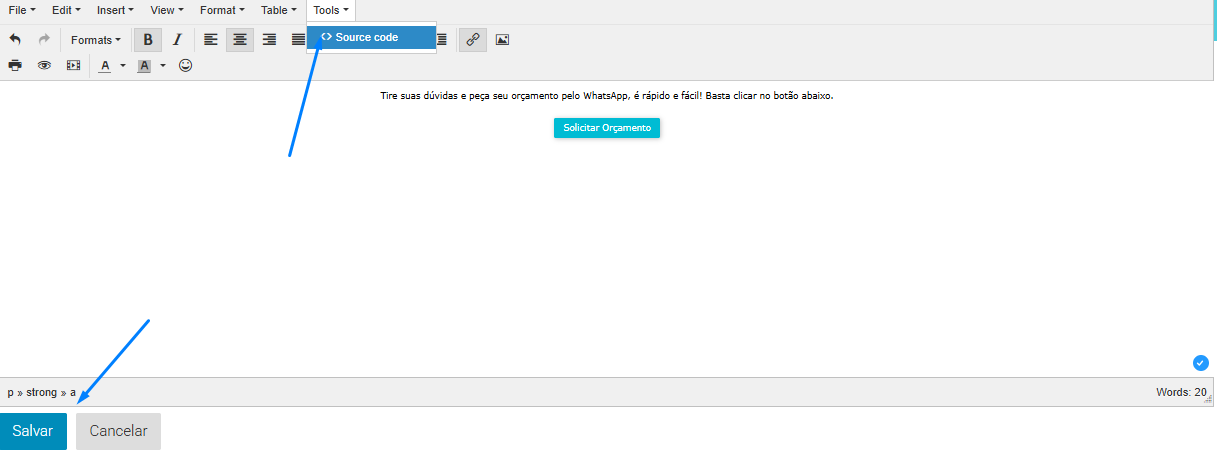Undo the last edit
This screenshot has width=1217, height=450.
(x=15, y=40)
